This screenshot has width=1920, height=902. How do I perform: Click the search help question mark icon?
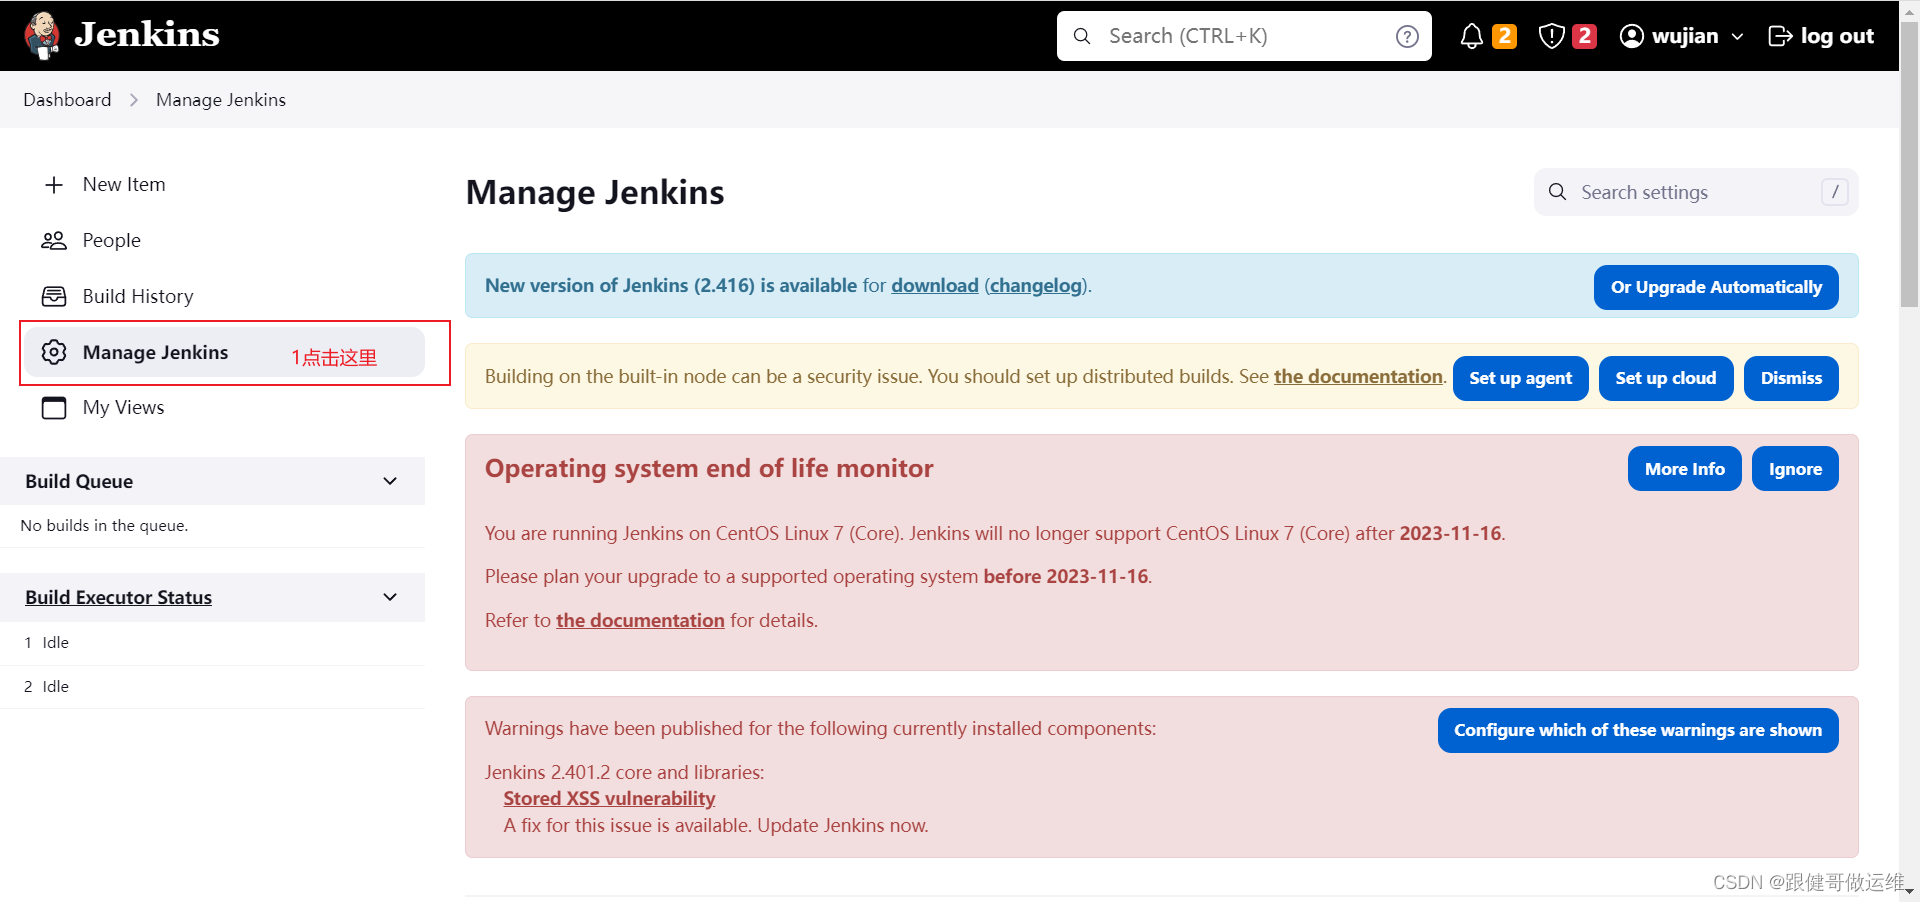point(1407,37)
